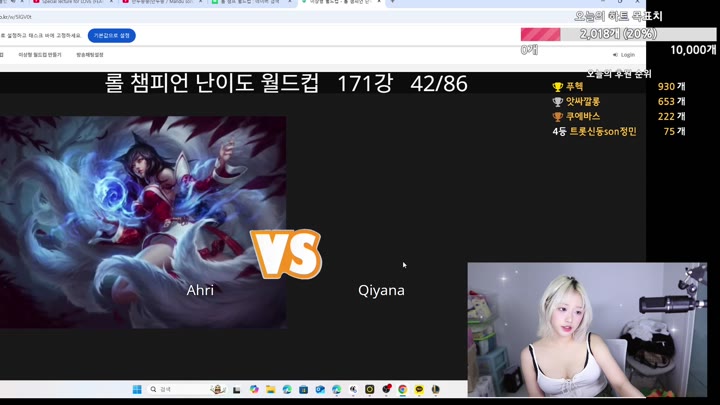Switch to the green Naver search tab
Image resolution: width=720 pixels, height=405 pixels.
pyautogui.click(x=252, y=2)
